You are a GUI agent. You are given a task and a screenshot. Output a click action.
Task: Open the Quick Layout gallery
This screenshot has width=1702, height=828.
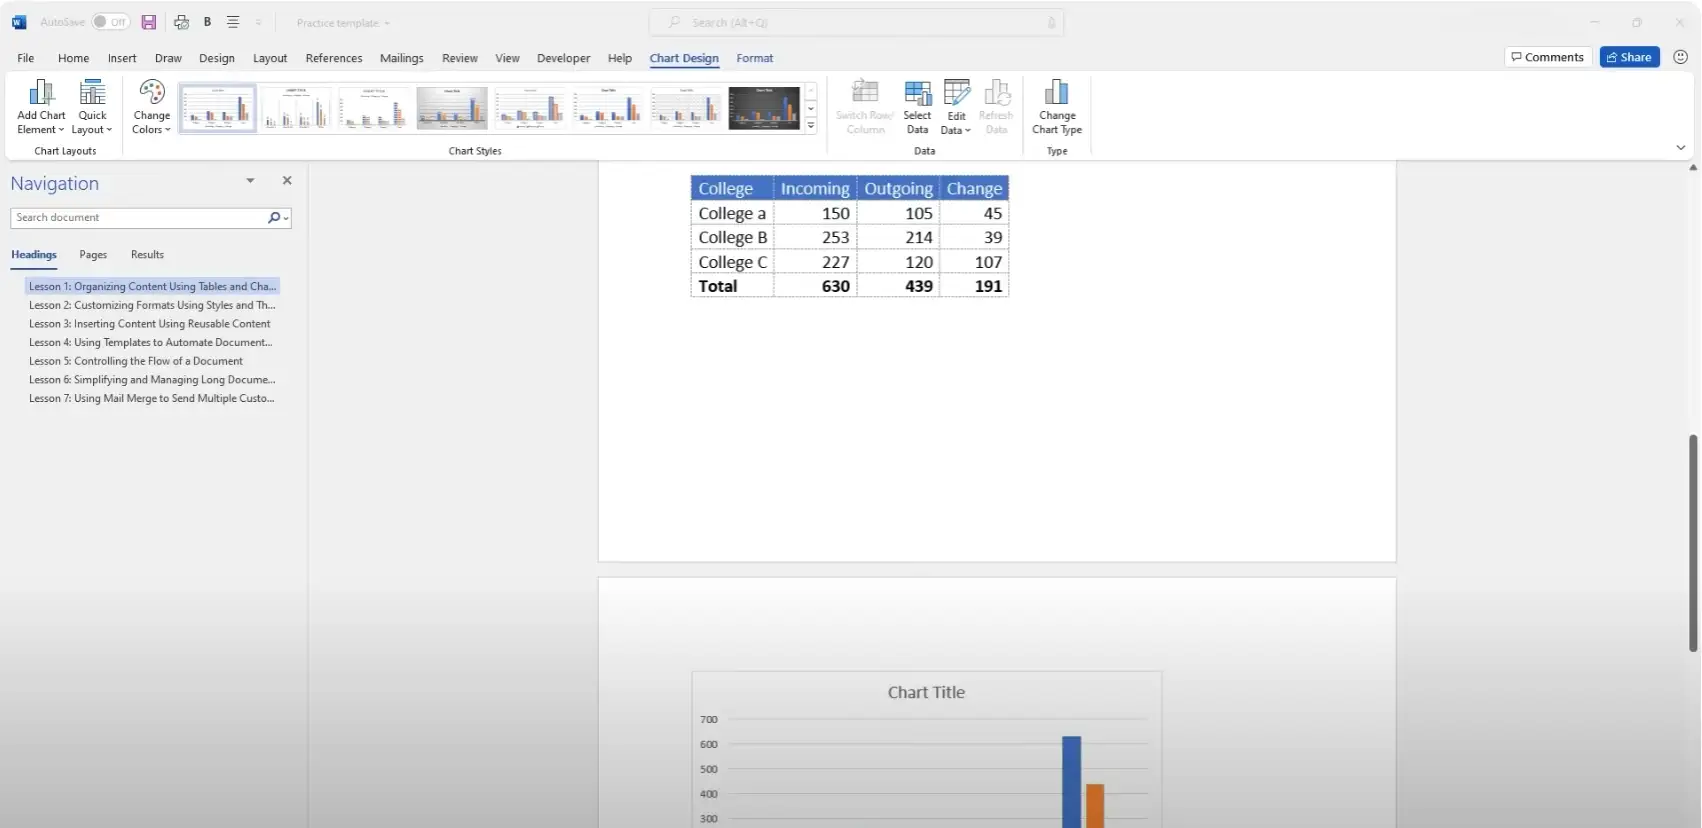[92, 107]
